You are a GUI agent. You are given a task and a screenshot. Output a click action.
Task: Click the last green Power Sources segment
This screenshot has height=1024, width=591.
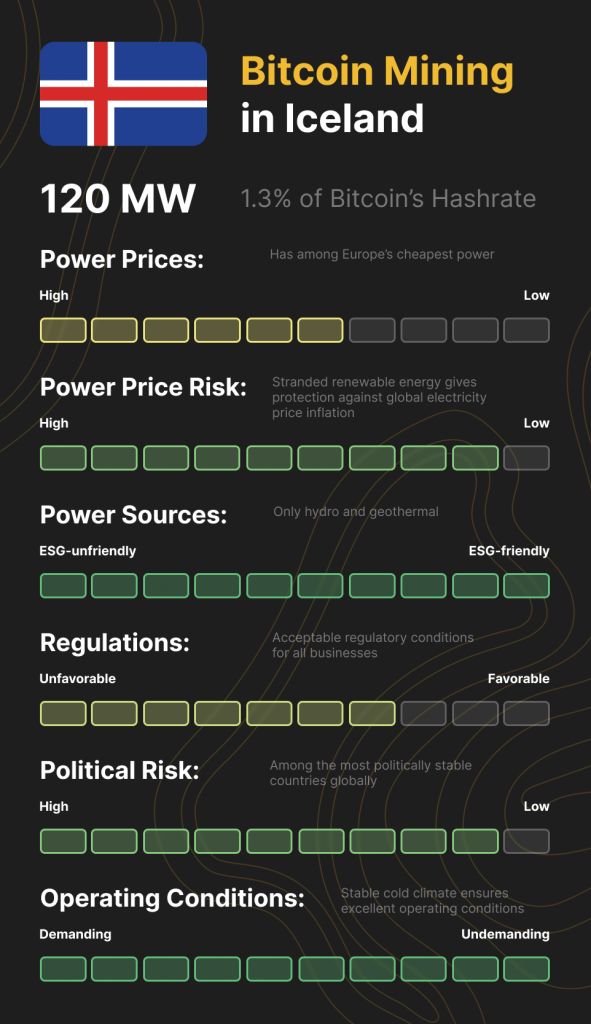[526, 586]
